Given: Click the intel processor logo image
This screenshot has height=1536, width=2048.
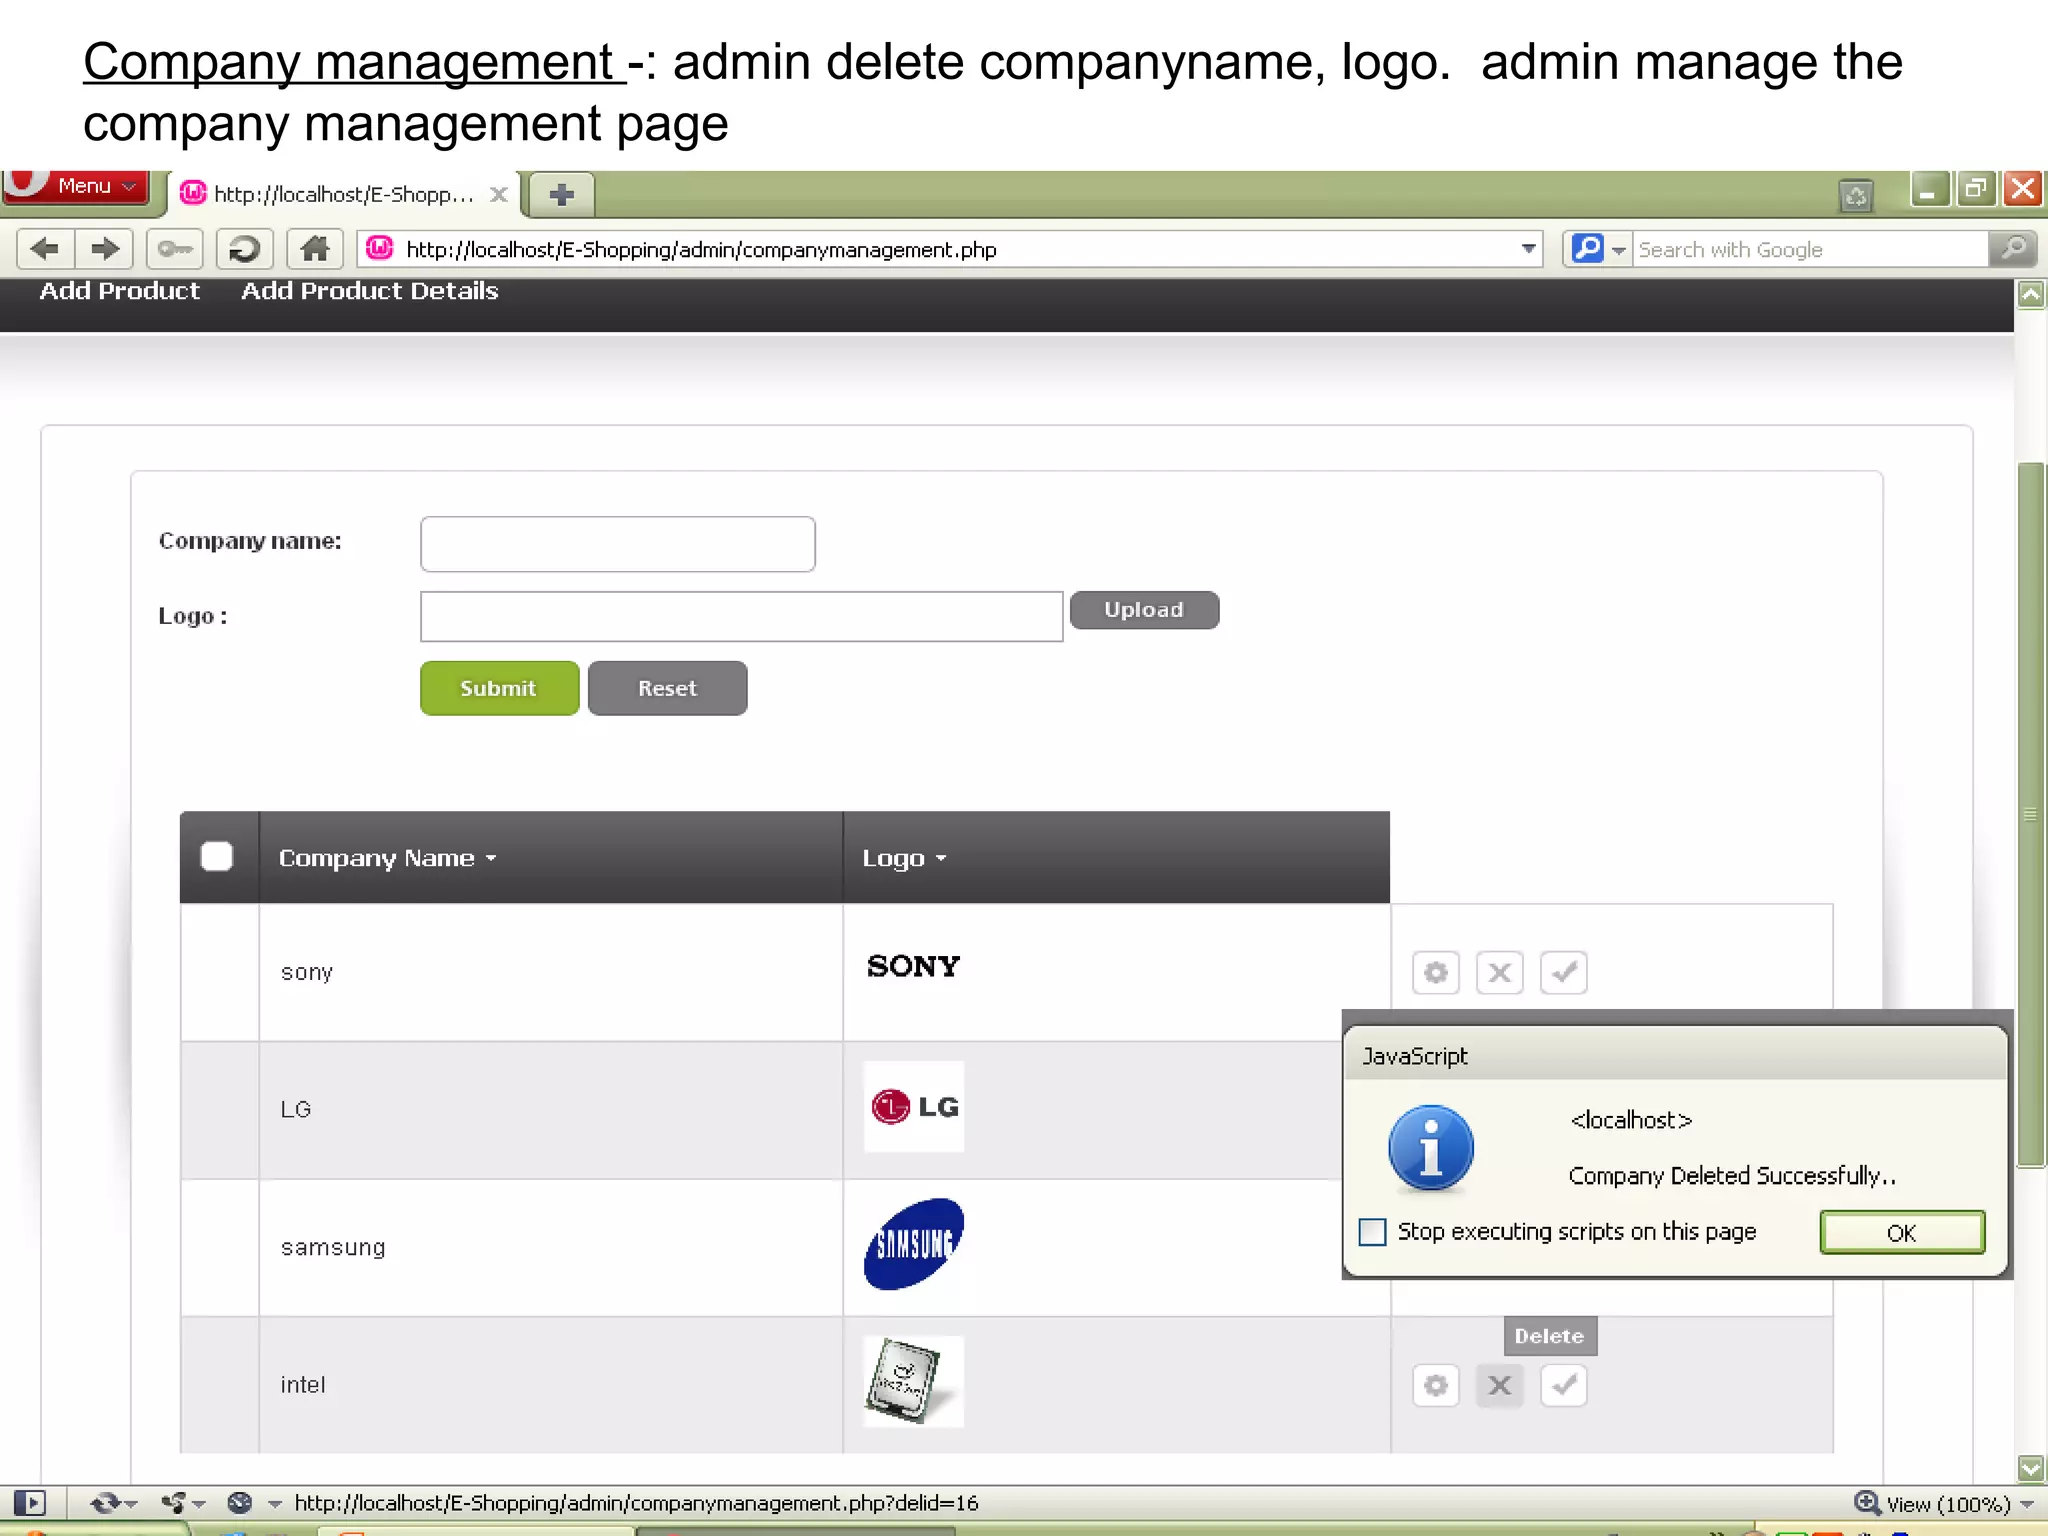Looking at the screenshot, I should tap(914, 1382).
